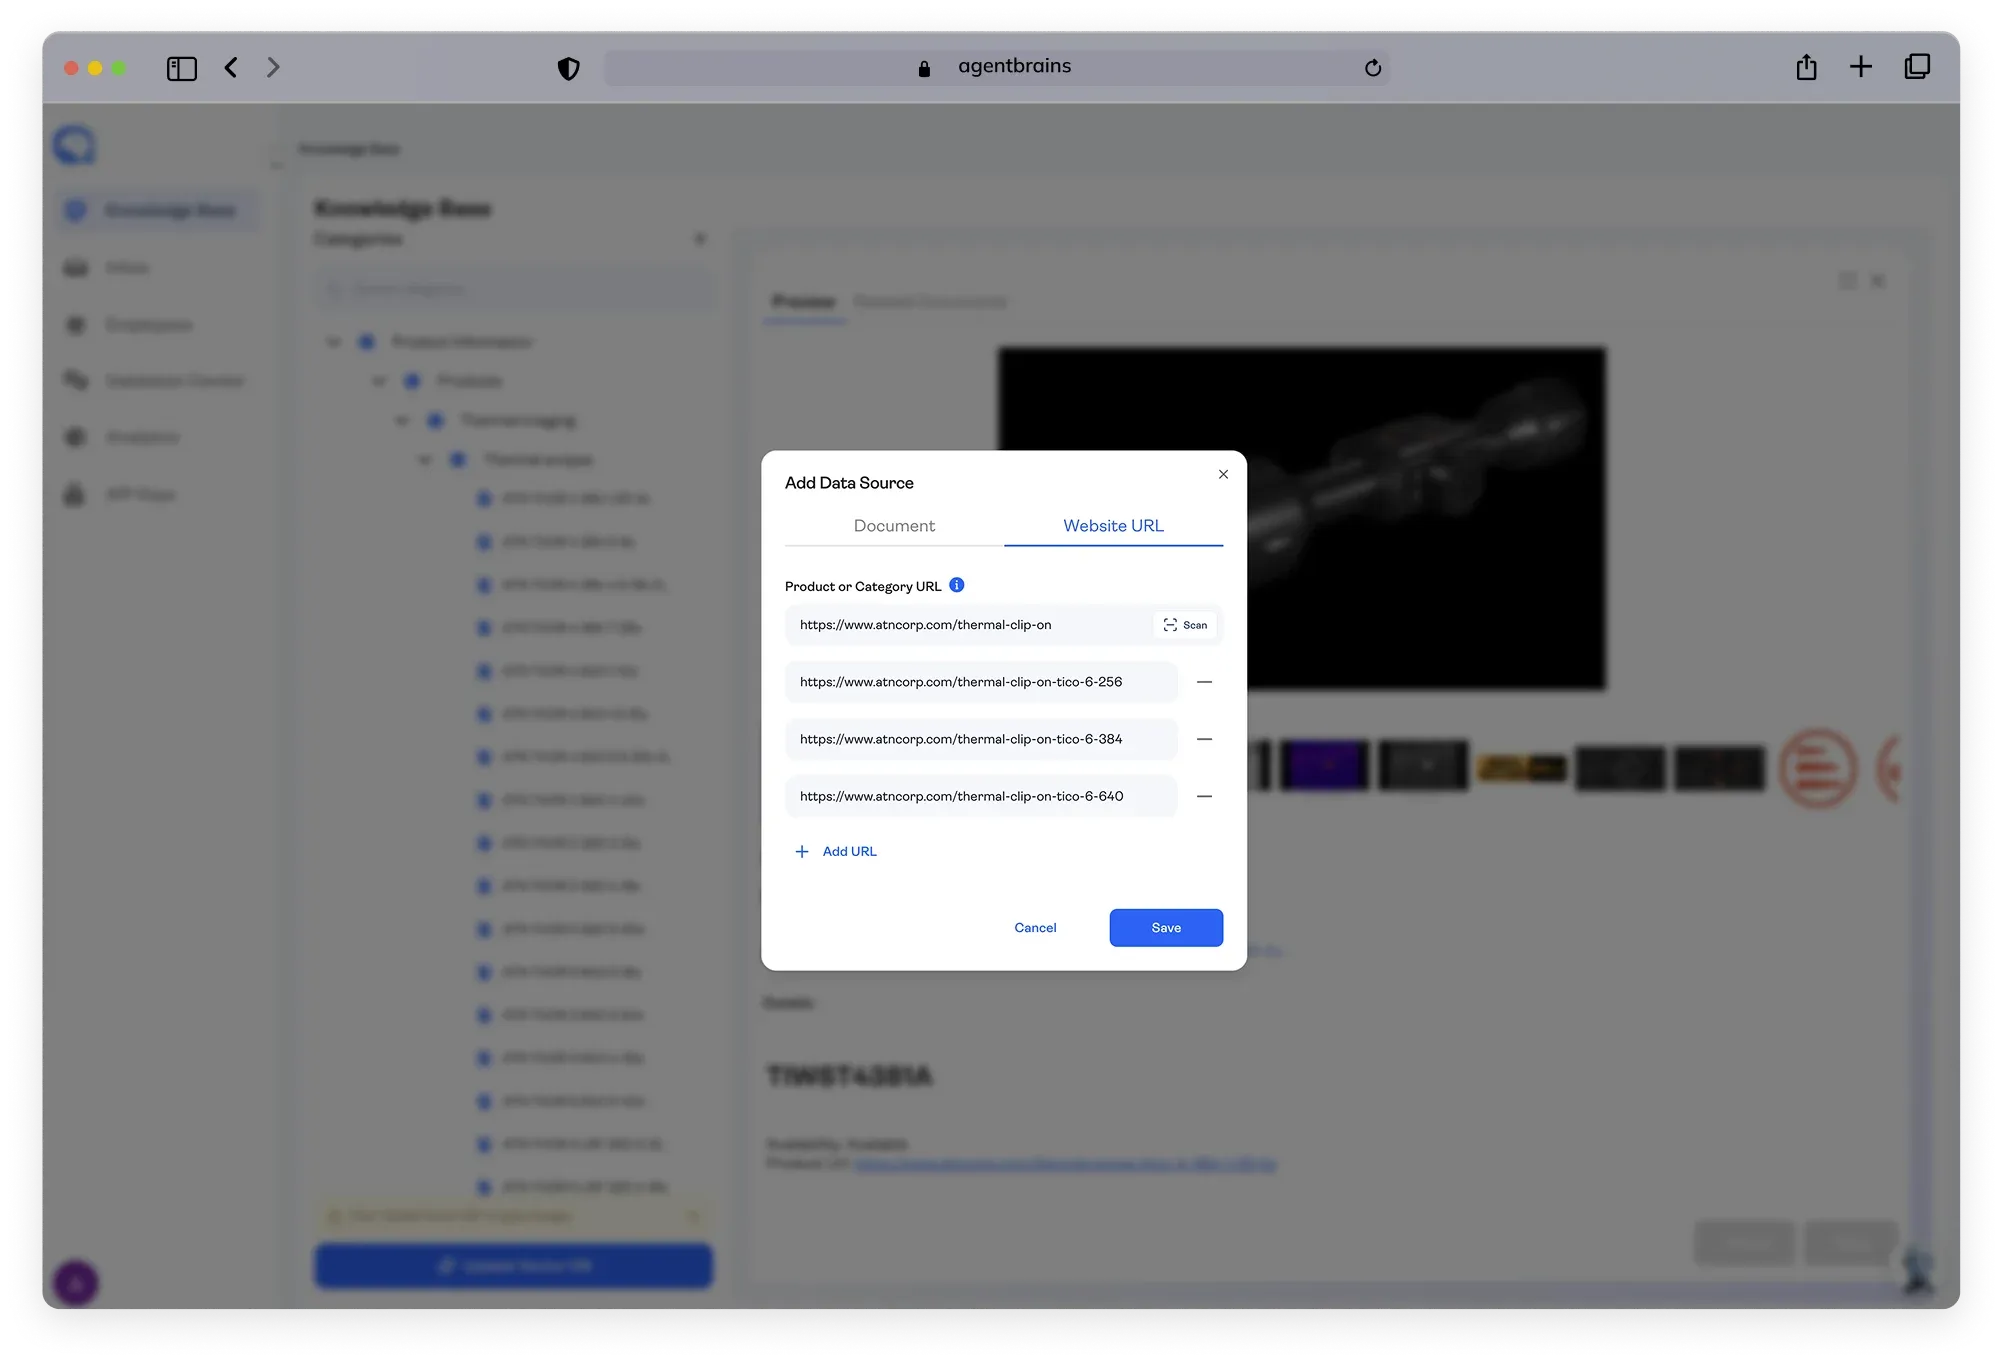Viewport: 2003px width, 1363px height.
Task: Reload the page with refresh icon
Action: pyautogui.click(x=1373, y=68)
